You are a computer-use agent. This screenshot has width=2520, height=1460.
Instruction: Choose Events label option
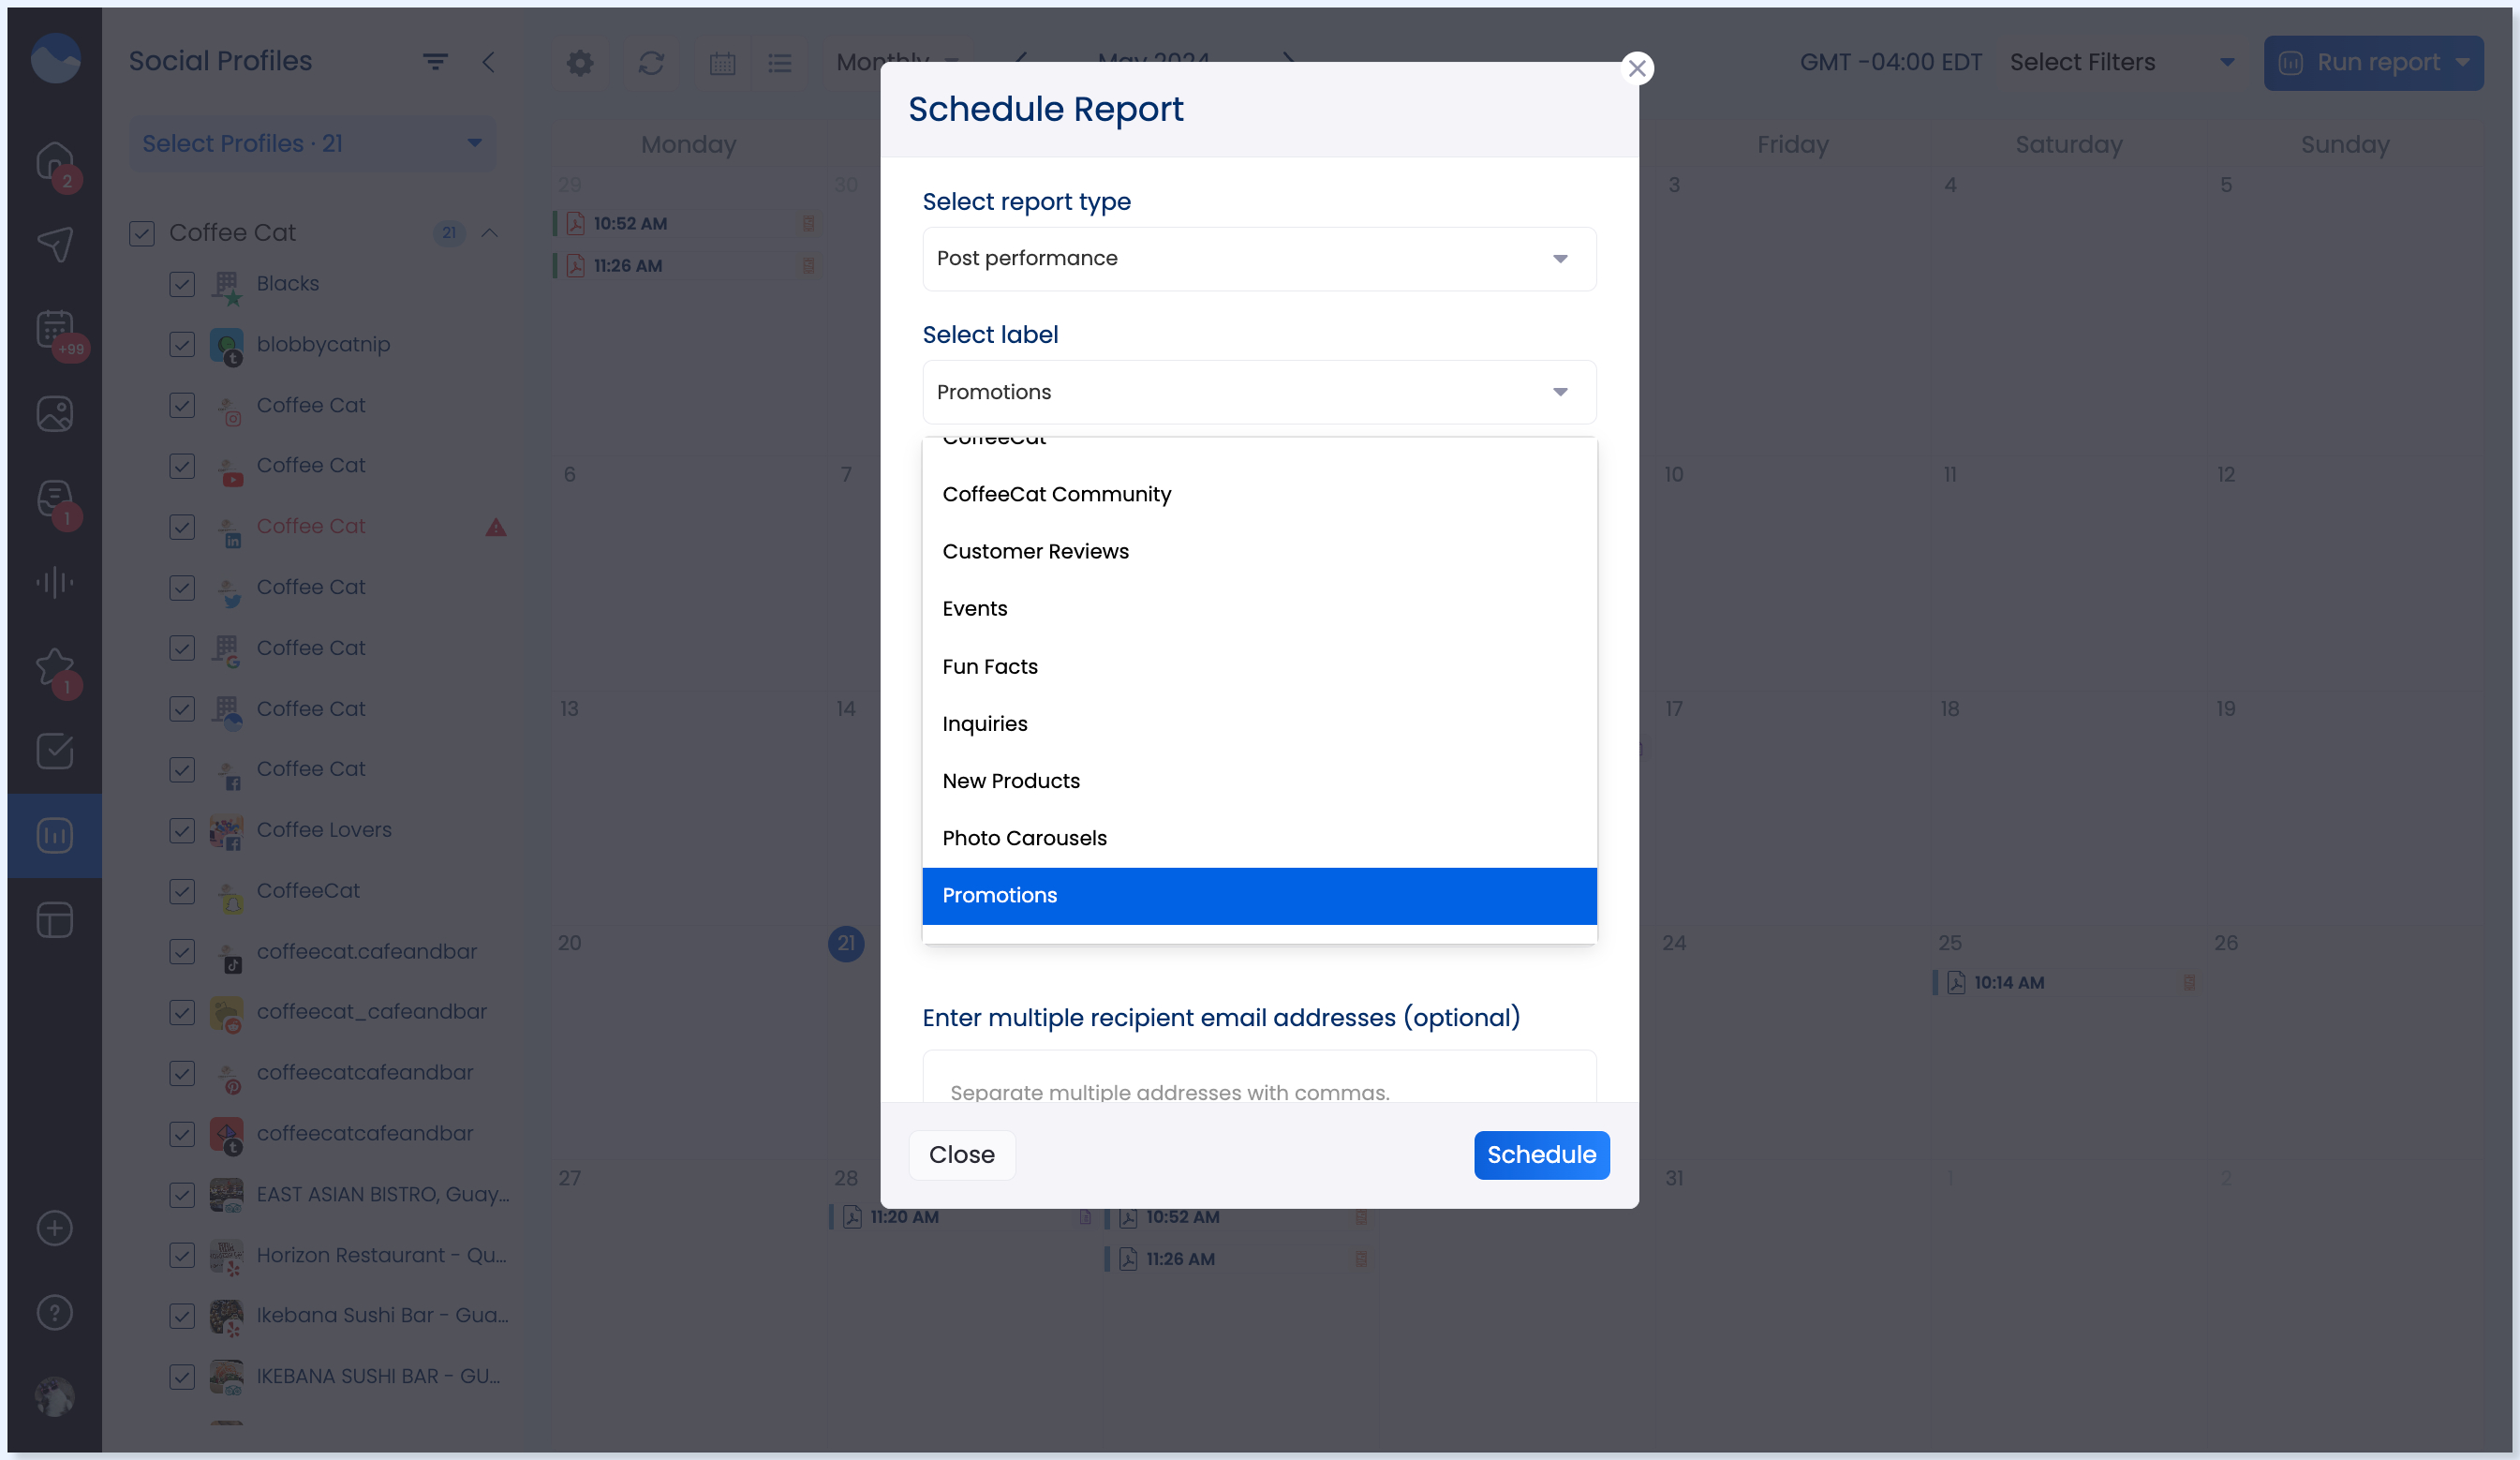1258,608
